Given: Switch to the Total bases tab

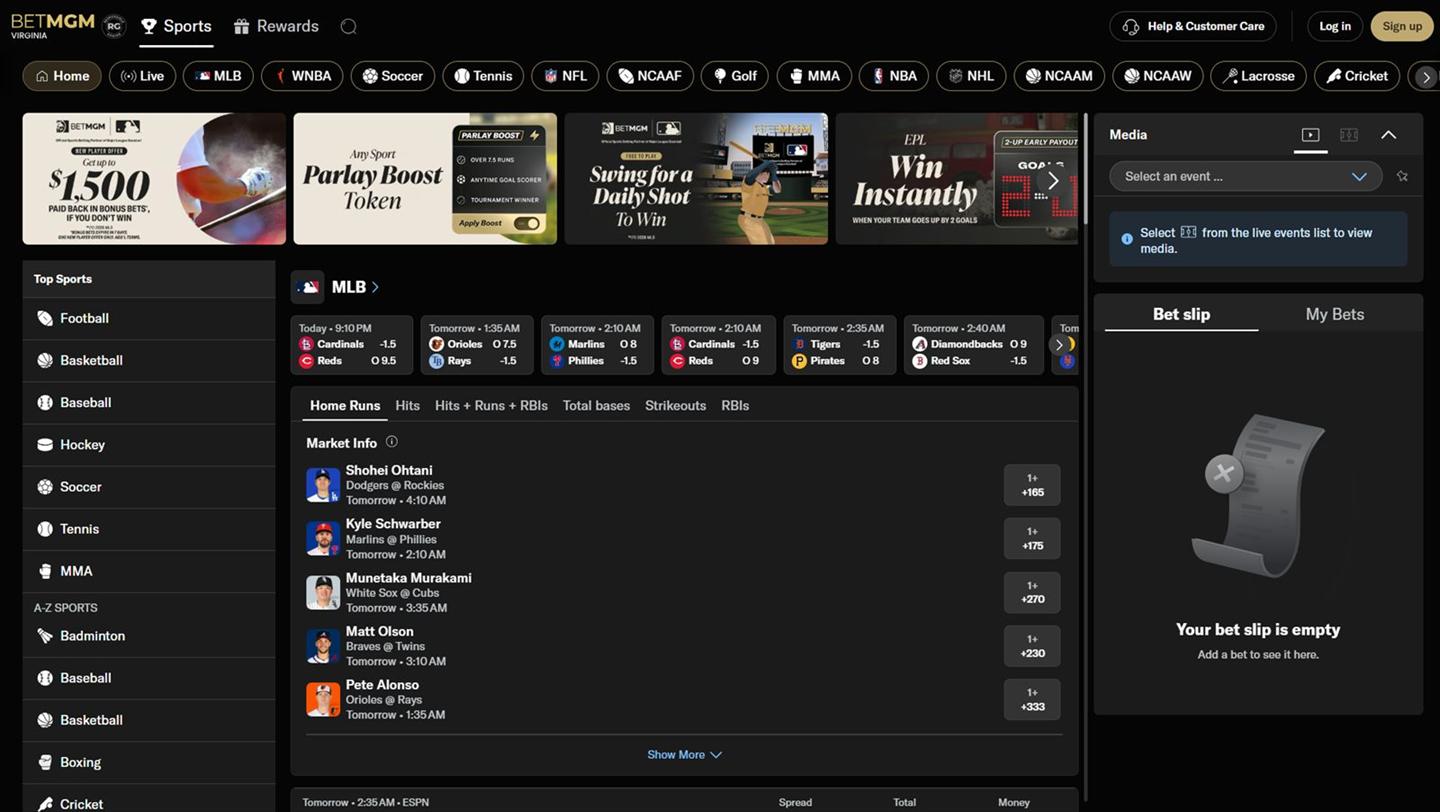Looking at the screenshot, I should pyautogui.click(x=596, y=405).
